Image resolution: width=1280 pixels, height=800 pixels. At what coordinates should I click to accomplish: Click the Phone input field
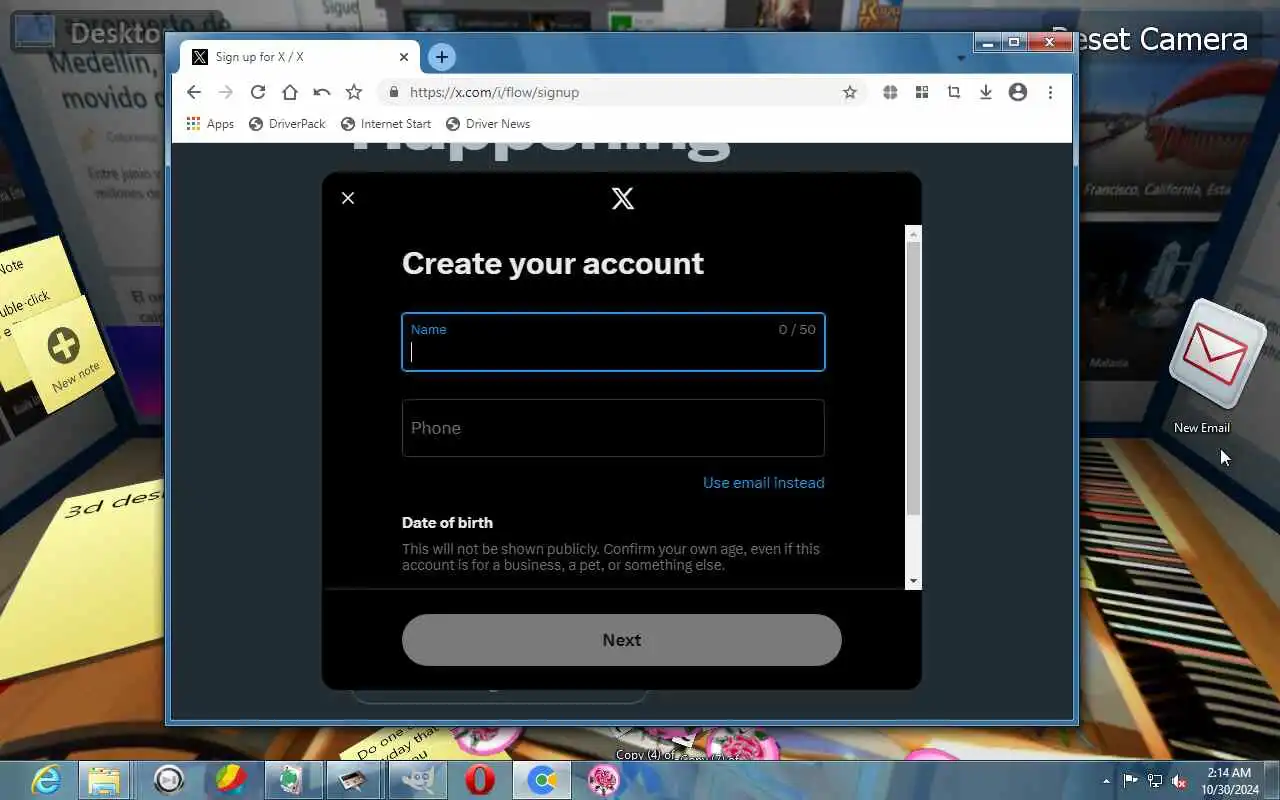tap(613, 428)
